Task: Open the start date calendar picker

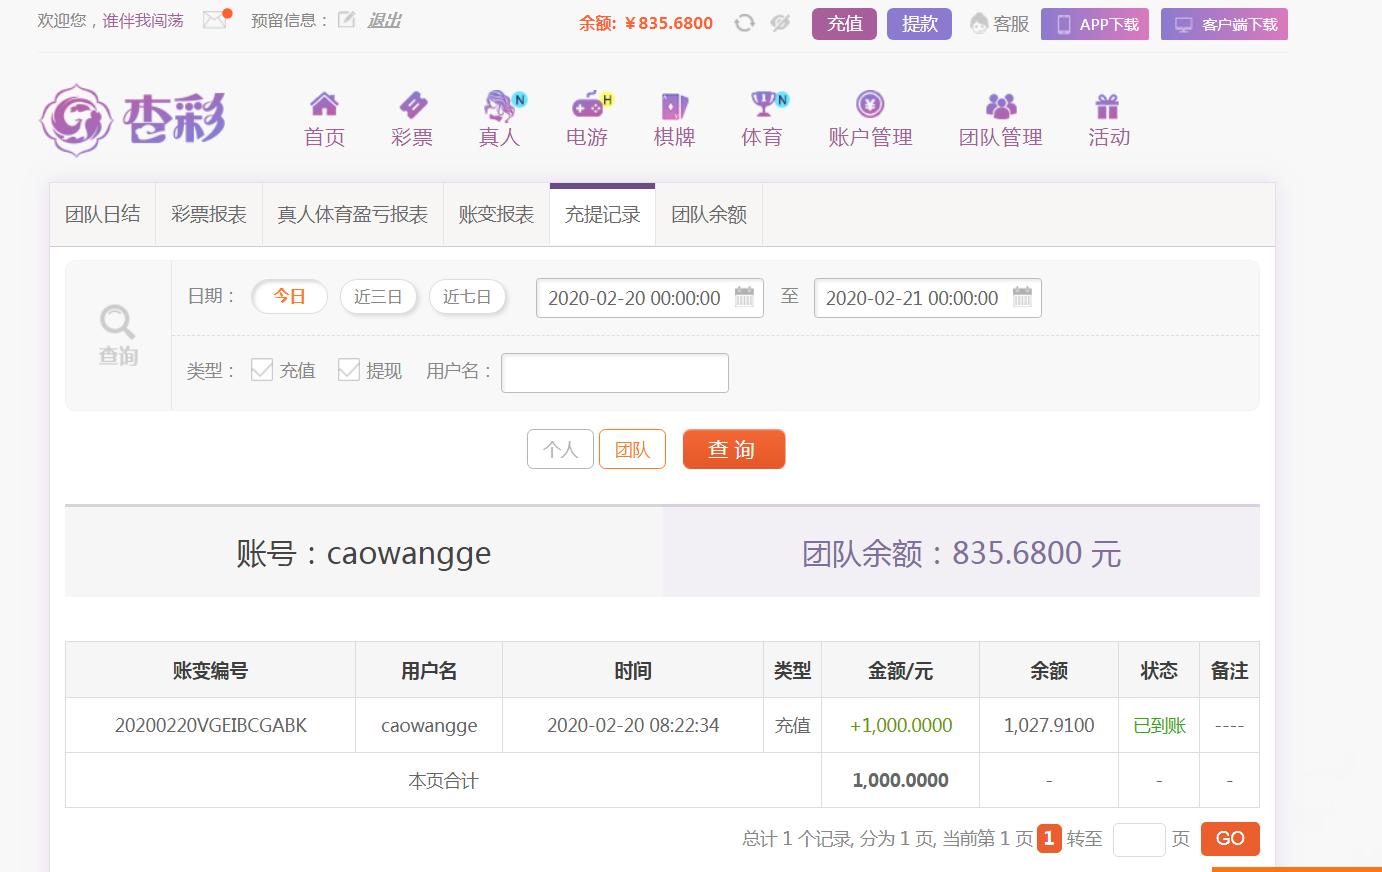Action: [744, 297]
